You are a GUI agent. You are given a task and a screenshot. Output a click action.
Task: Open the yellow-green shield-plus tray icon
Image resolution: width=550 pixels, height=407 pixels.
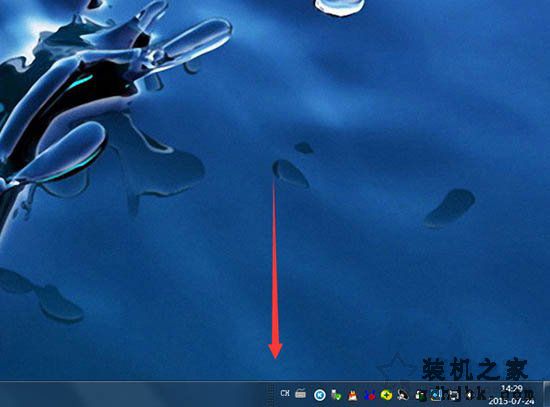[x=386, y=395]
